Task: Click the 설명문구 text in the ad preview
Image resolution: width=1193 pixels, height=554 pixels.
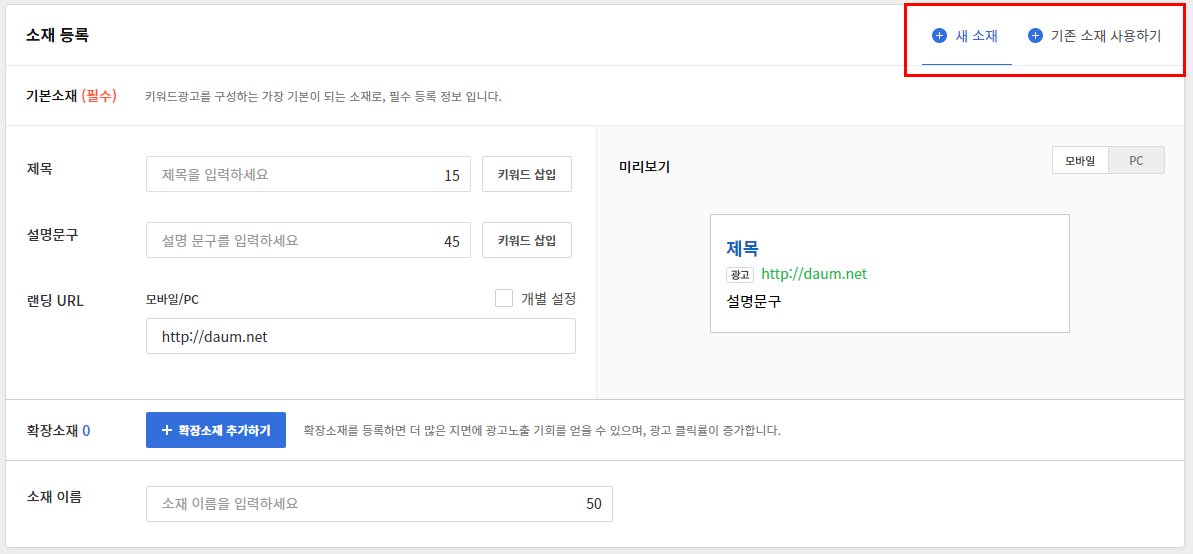Action: (x=753, y=301)
